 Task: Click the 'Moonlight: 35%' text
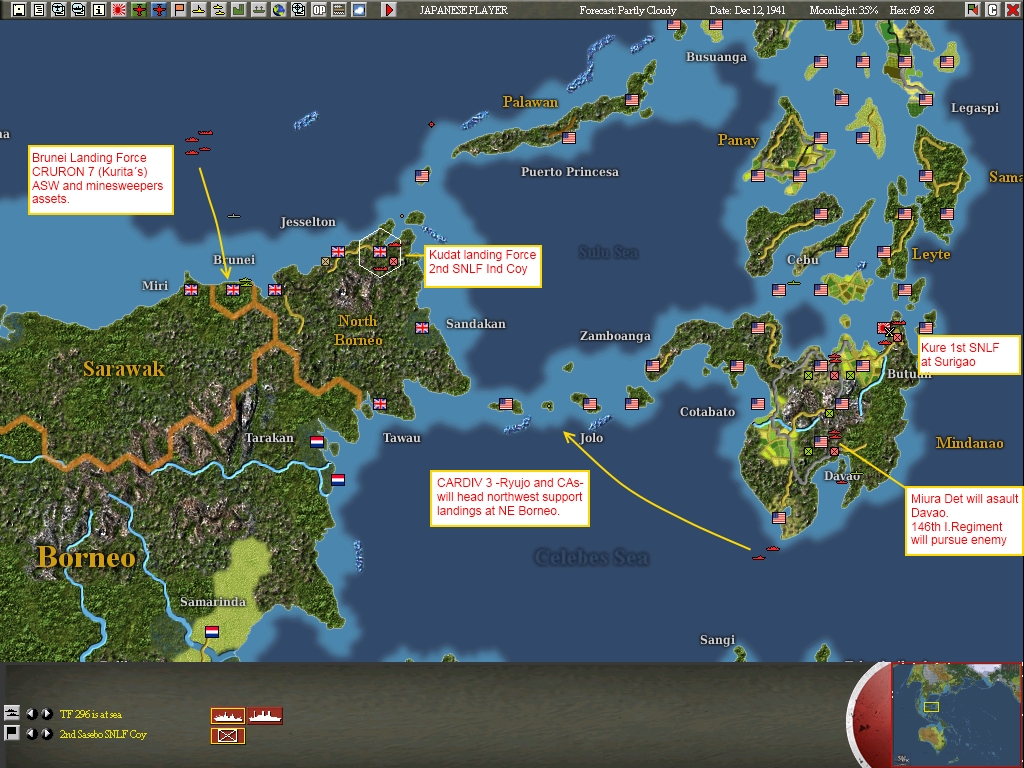click(844, 10)
